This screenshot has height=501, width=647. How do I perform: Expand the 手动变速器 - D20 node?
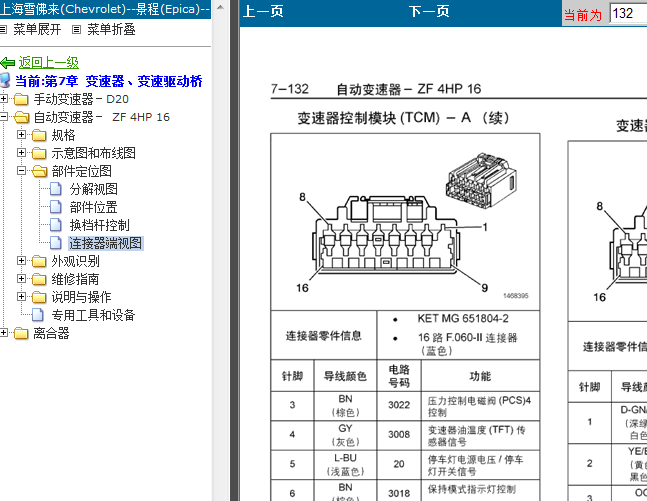pyautogui.click(x=4, y=99)
